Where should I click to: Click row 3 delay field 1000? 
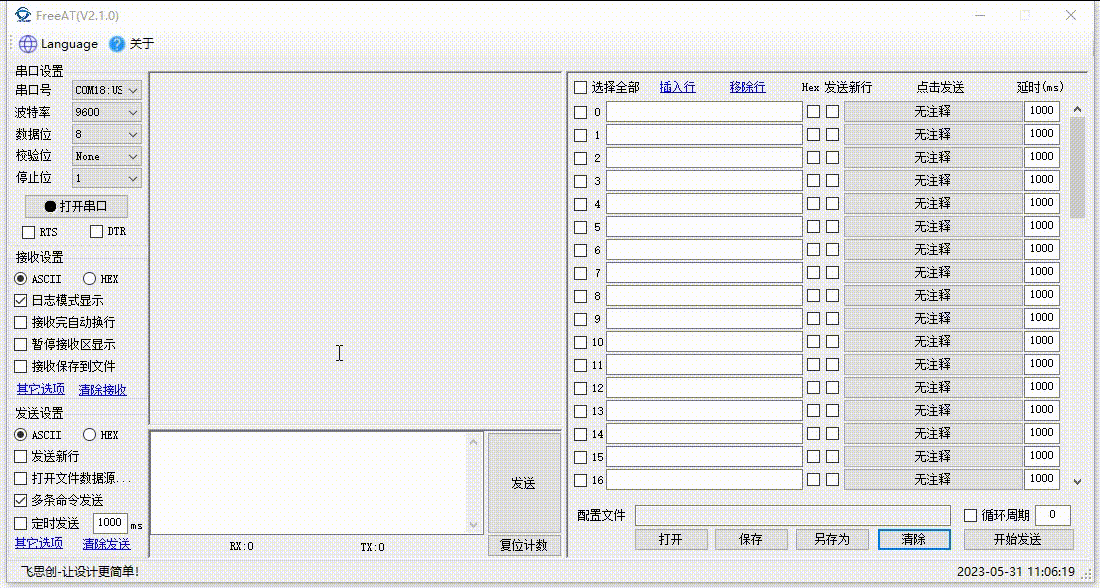click(x=1042, y=180)
